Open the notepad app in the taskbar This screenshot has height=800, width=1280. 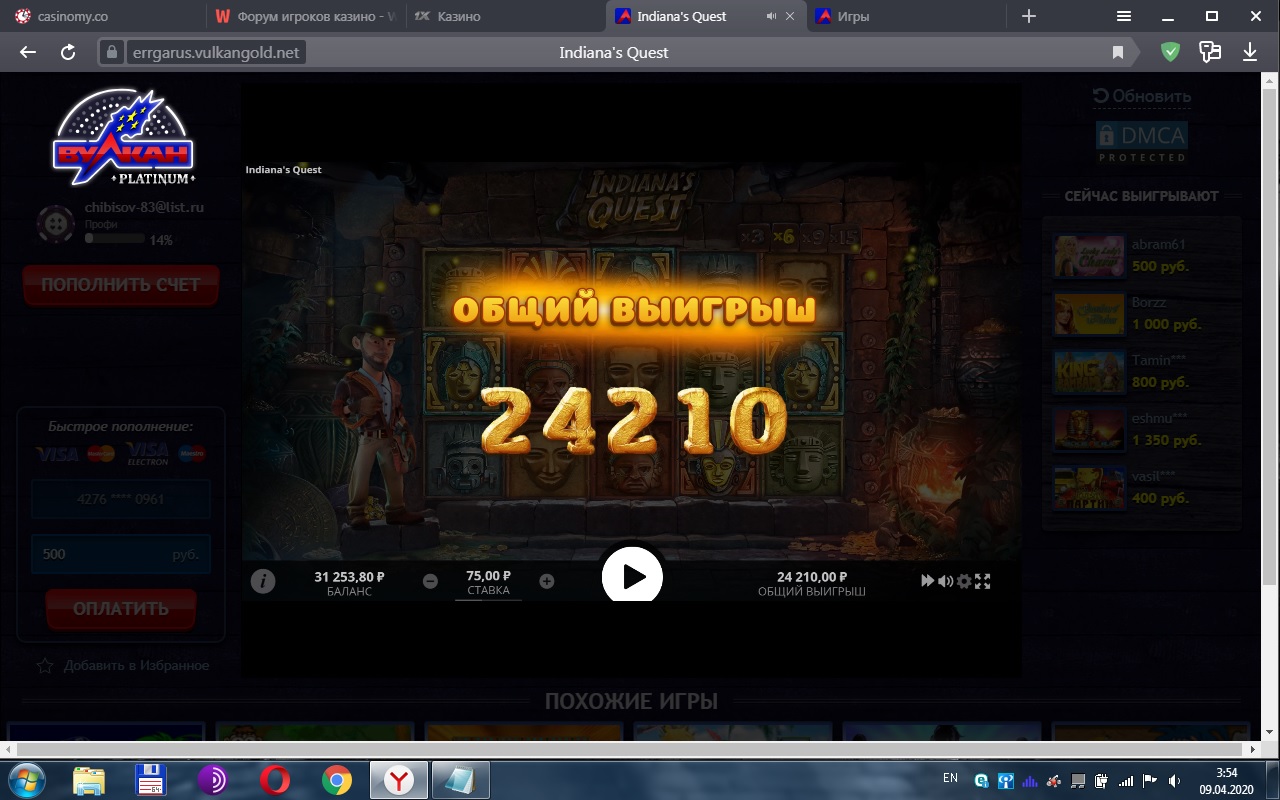[461, 780]
